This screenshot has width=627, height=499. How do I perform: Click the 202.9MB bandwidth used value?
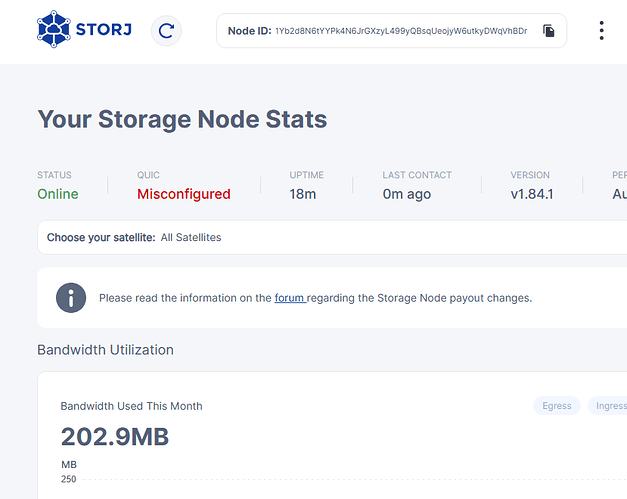(114, 437)
